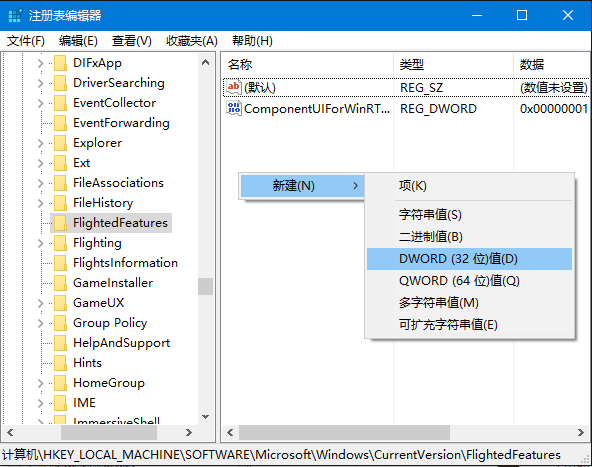Choose 新建(N) in context menu
The image size is (592, 467).
(302, 186)
